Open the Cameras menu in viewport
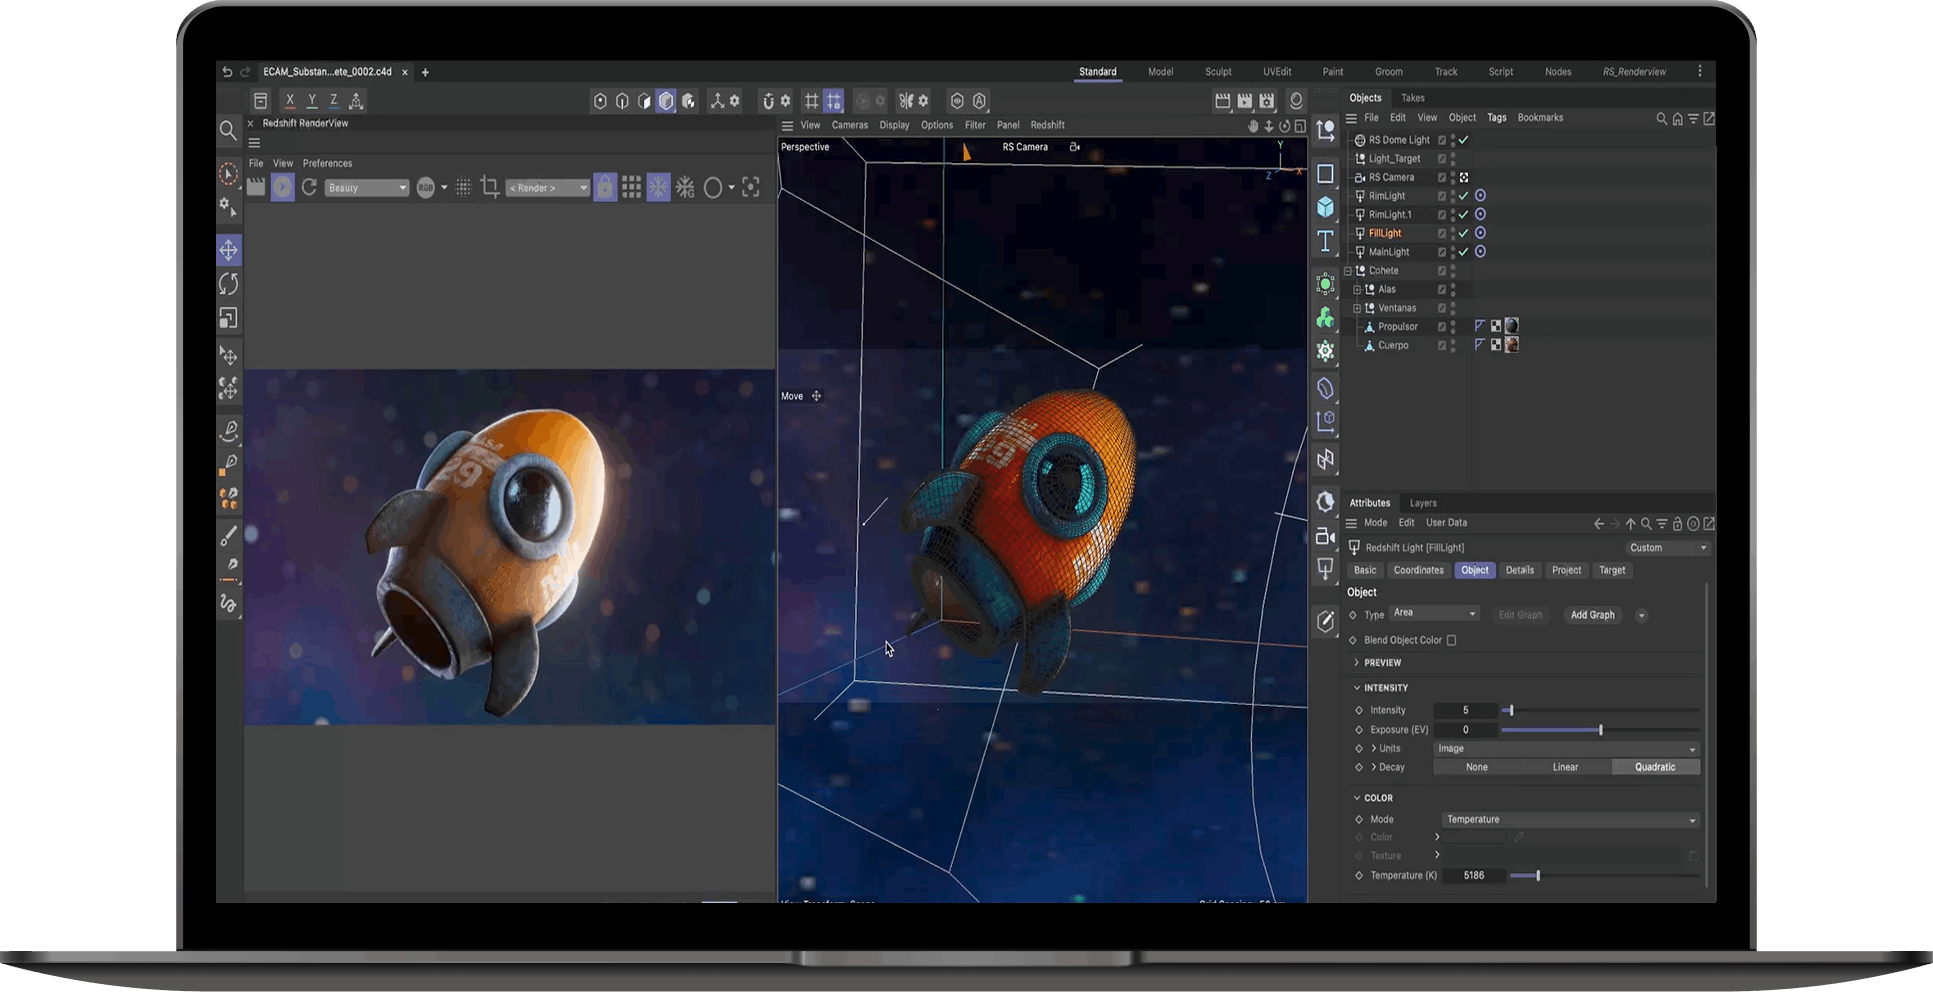Image resolution: width=1933 pixels, height=992 pixels. pyautogui.click(x=849, y=125)
